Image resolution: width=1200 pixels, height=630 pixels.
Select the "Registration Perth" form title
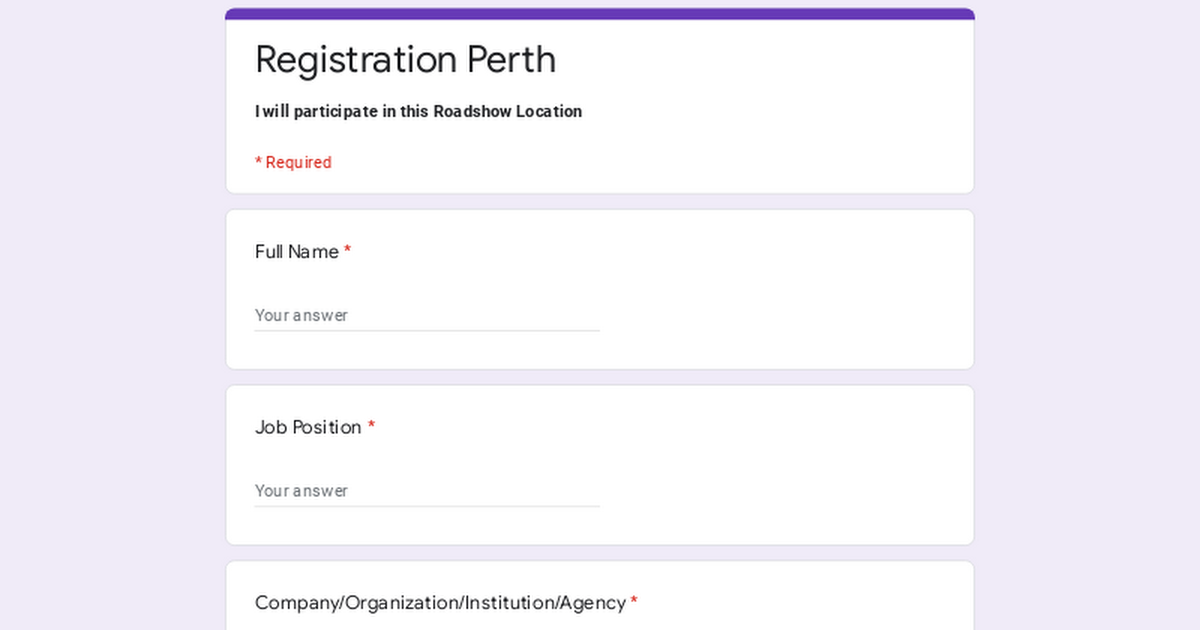pos(405,60)
